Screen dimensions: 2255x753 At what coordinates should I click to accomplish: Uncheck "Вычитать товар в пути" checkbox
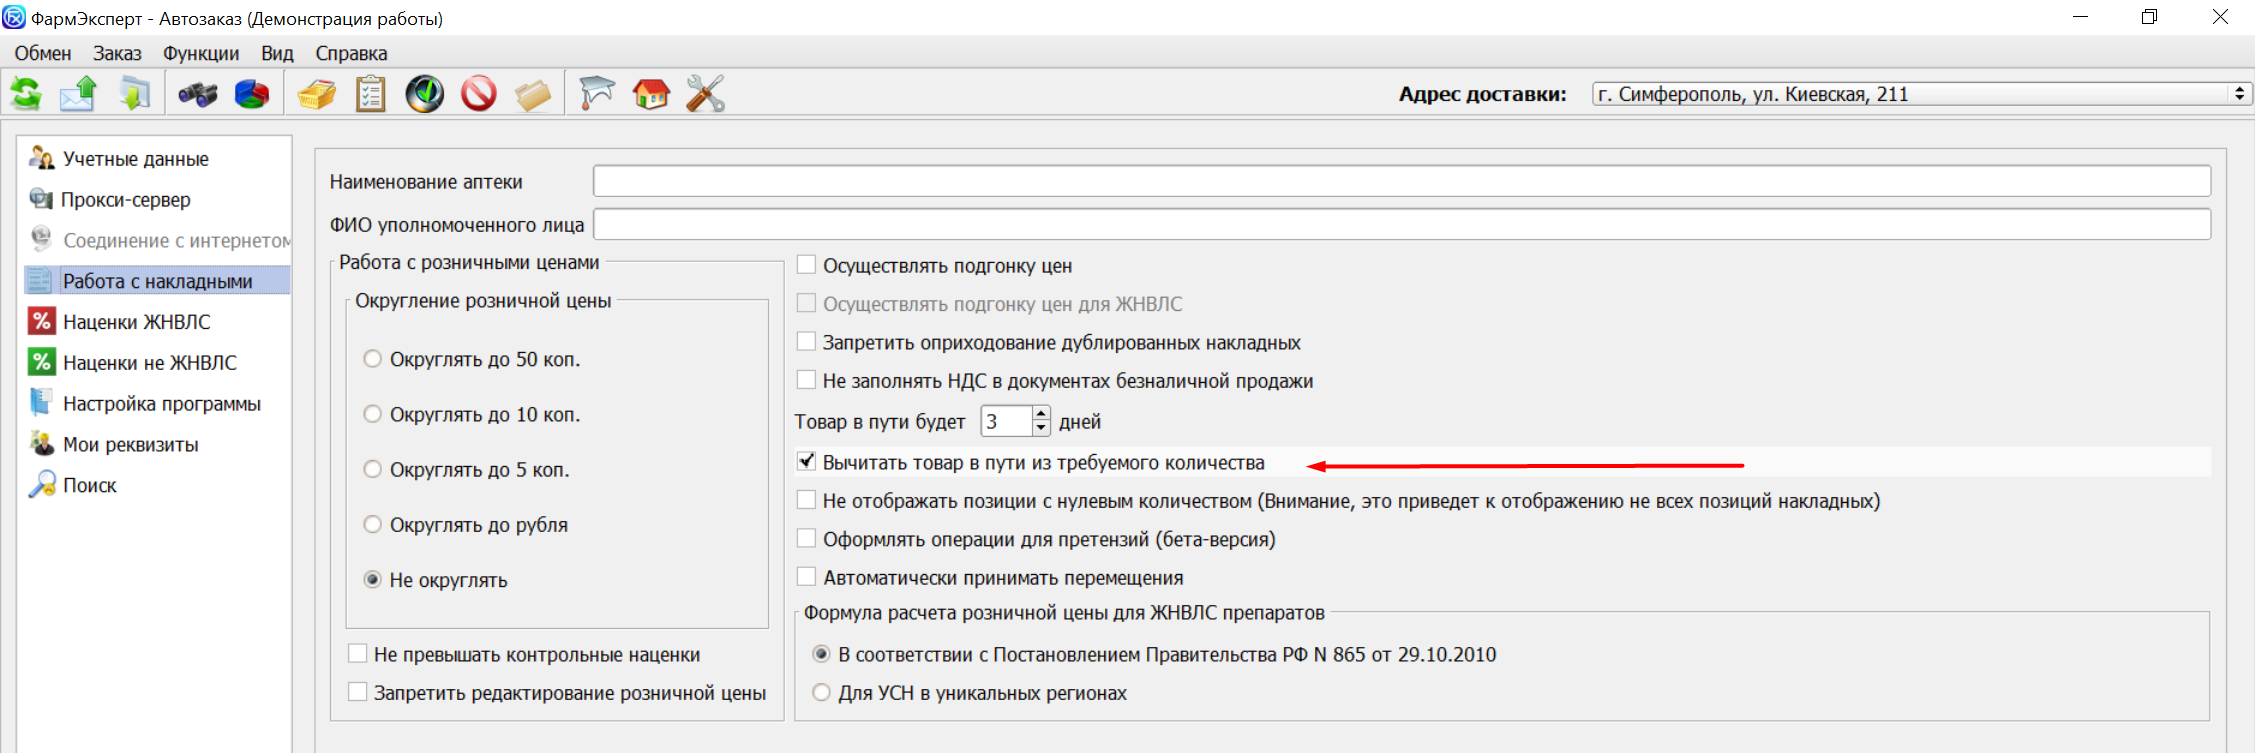(806, 462)
